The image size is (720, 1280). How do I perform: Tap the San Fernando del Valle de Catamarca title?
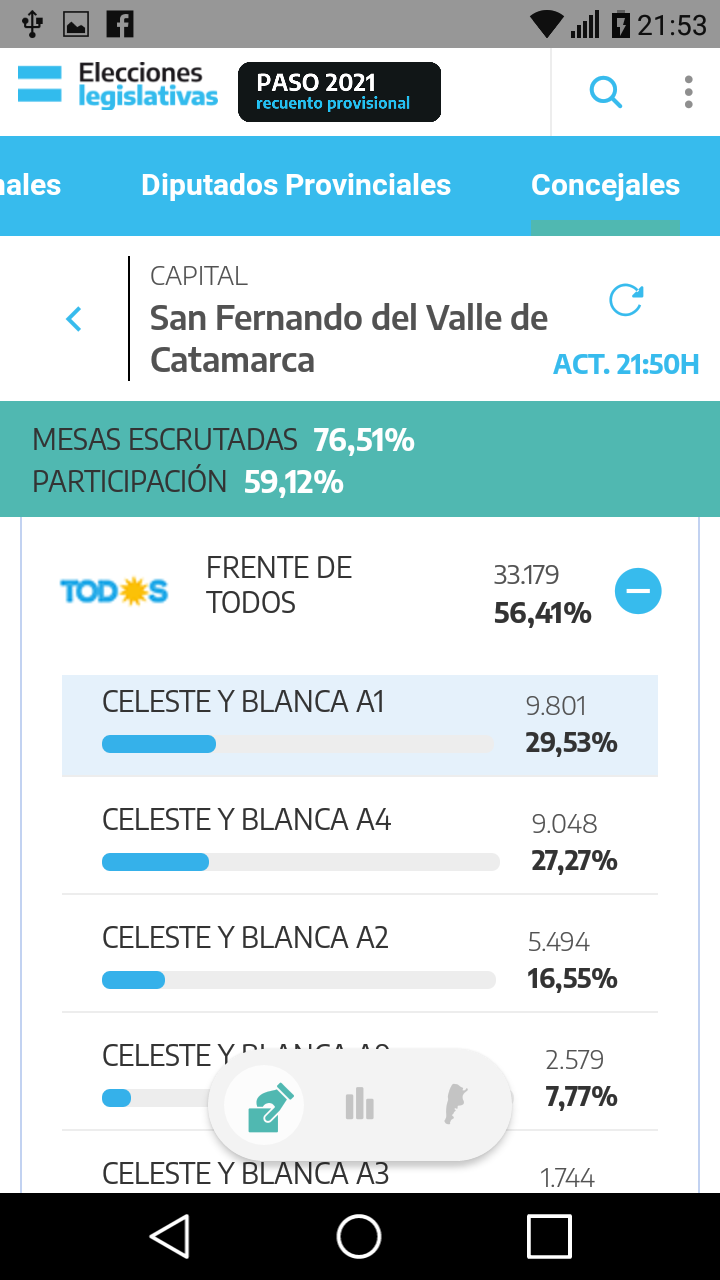click(348, 338)
